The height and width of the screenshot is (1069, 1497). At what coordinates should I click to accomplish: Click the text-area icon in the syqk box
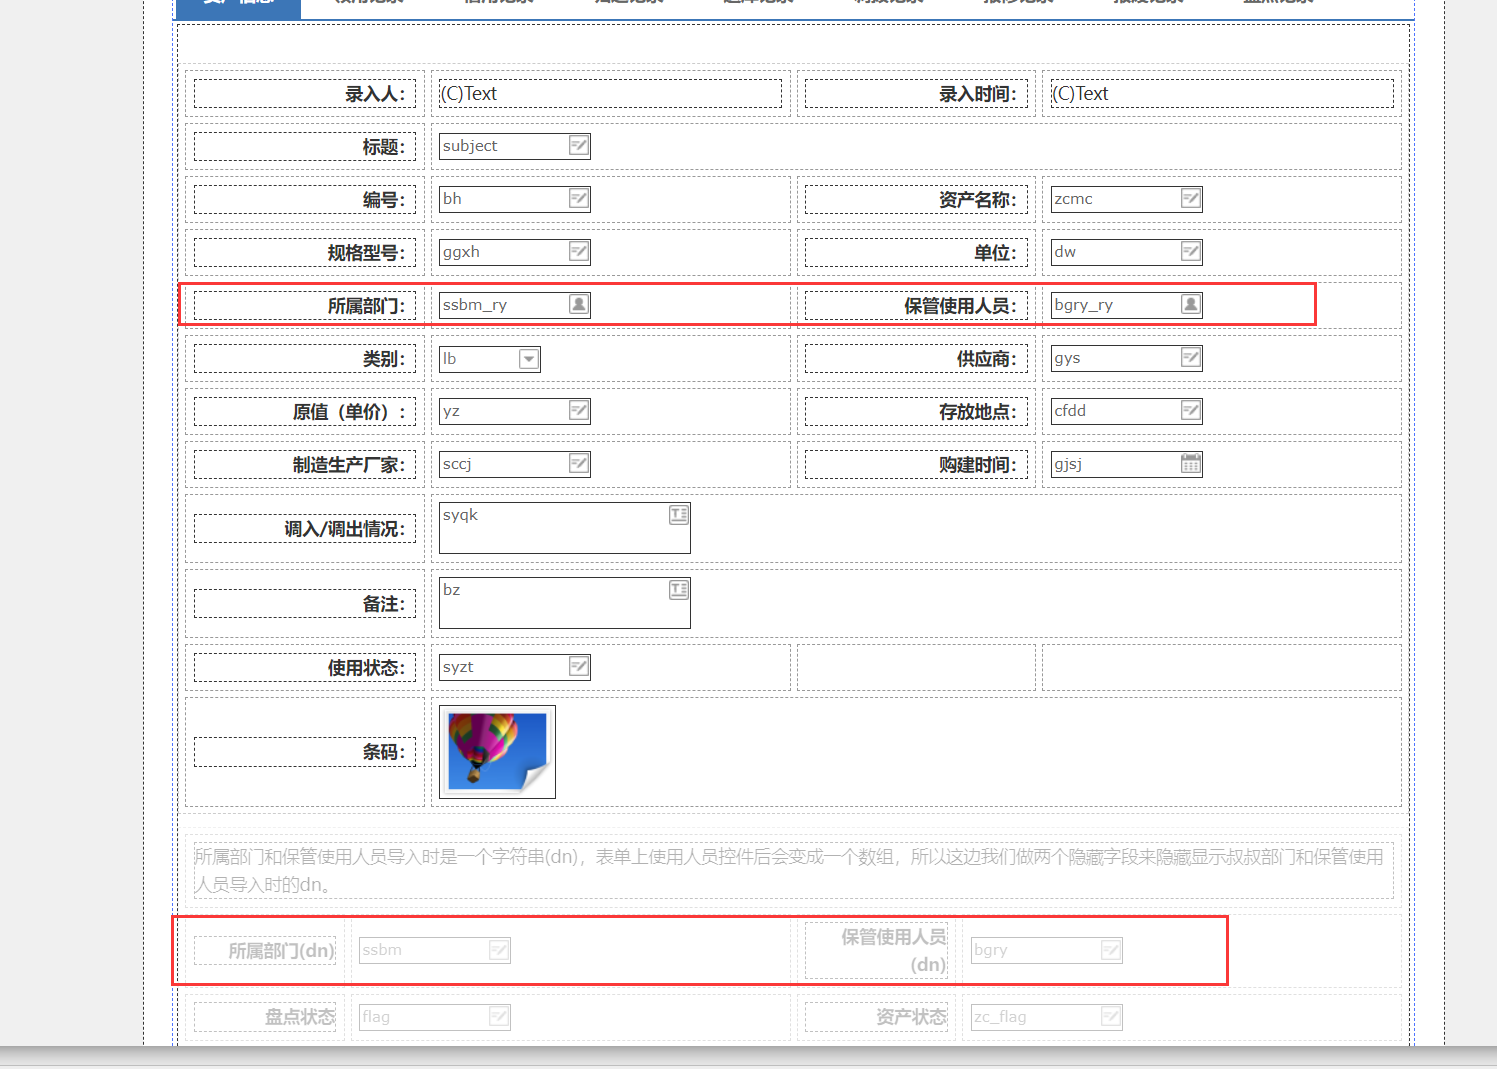pyautogui.click(x=679, y=515)
